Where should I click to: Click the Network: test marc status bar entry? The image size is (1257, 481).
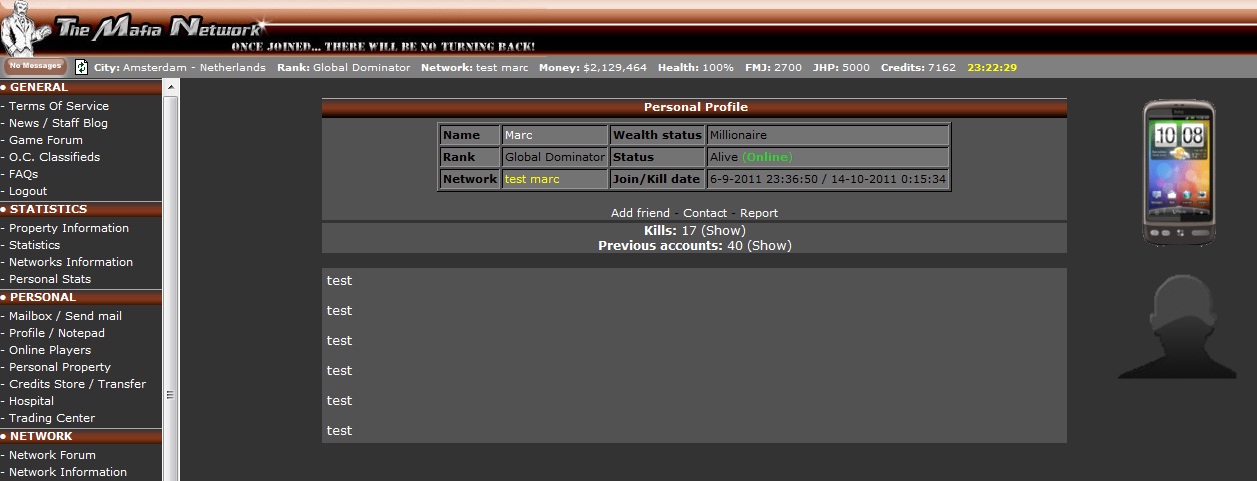474,68
